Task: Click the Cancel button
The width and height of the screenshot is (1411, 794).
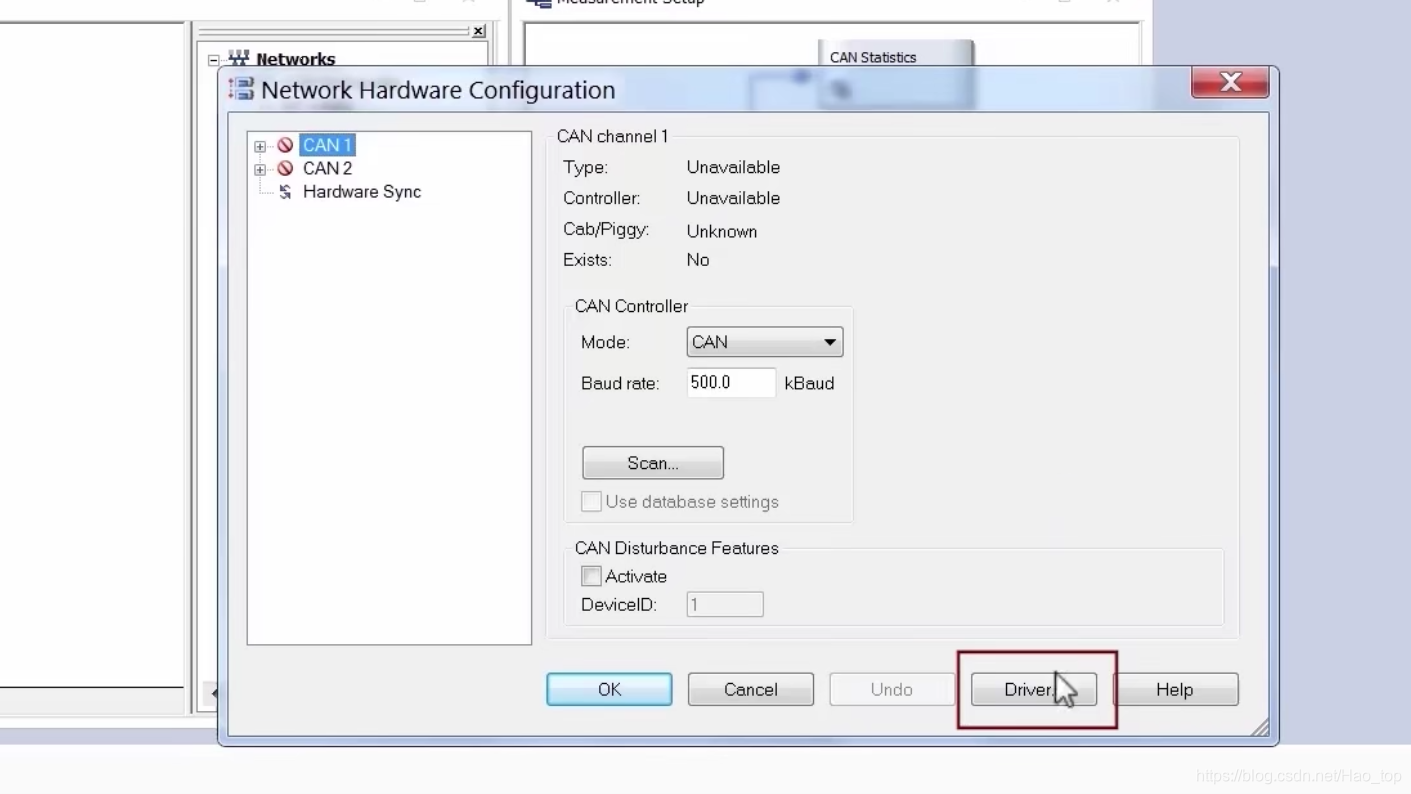Action: (751, 689)
